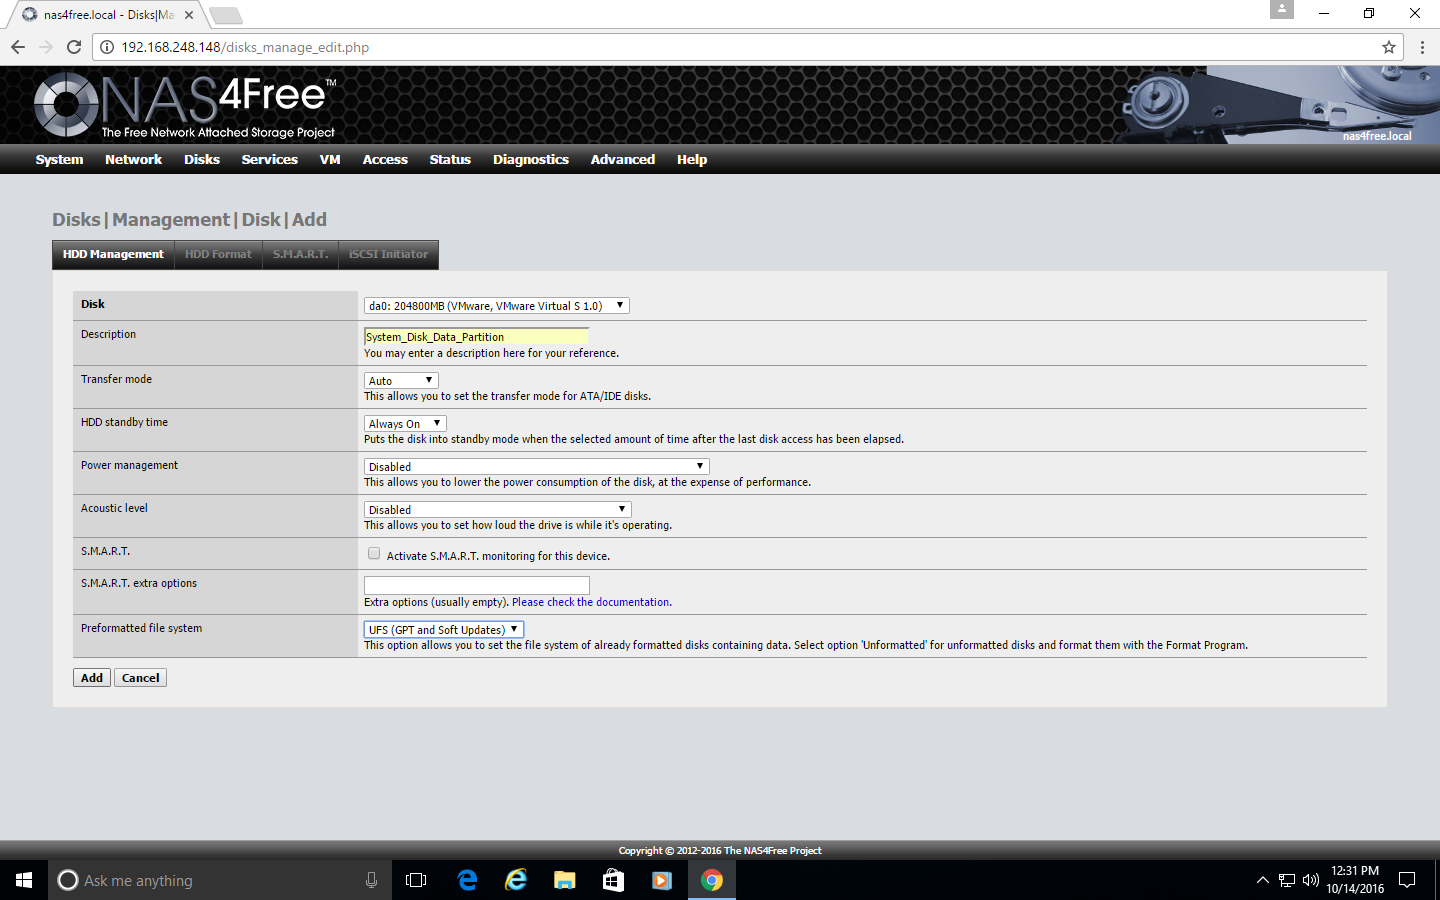Click the browser back arrow
Viewport: 1440px width, 900px height.
[x=18, y=47]
